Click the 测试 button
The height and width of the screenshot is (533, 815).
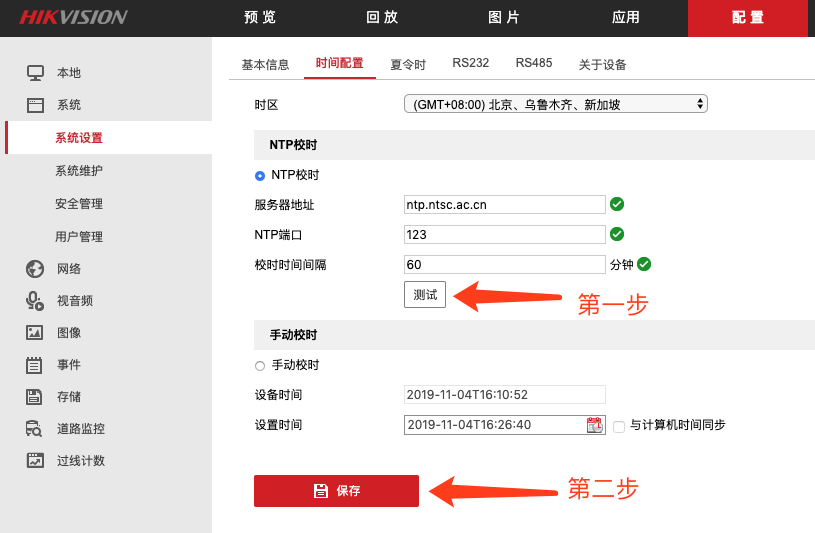[x=425, y=295]
